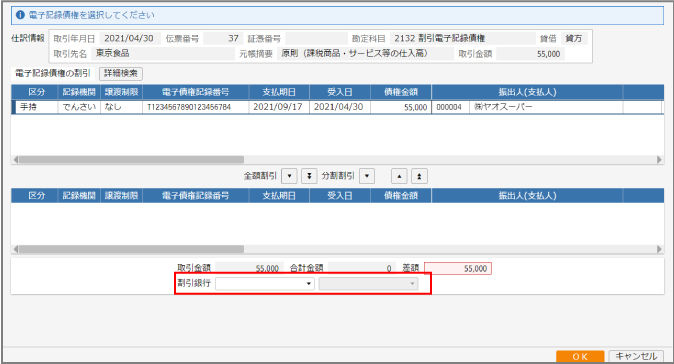
Task: Open the 割引銀行 bank dropdown
Action: 265,284
